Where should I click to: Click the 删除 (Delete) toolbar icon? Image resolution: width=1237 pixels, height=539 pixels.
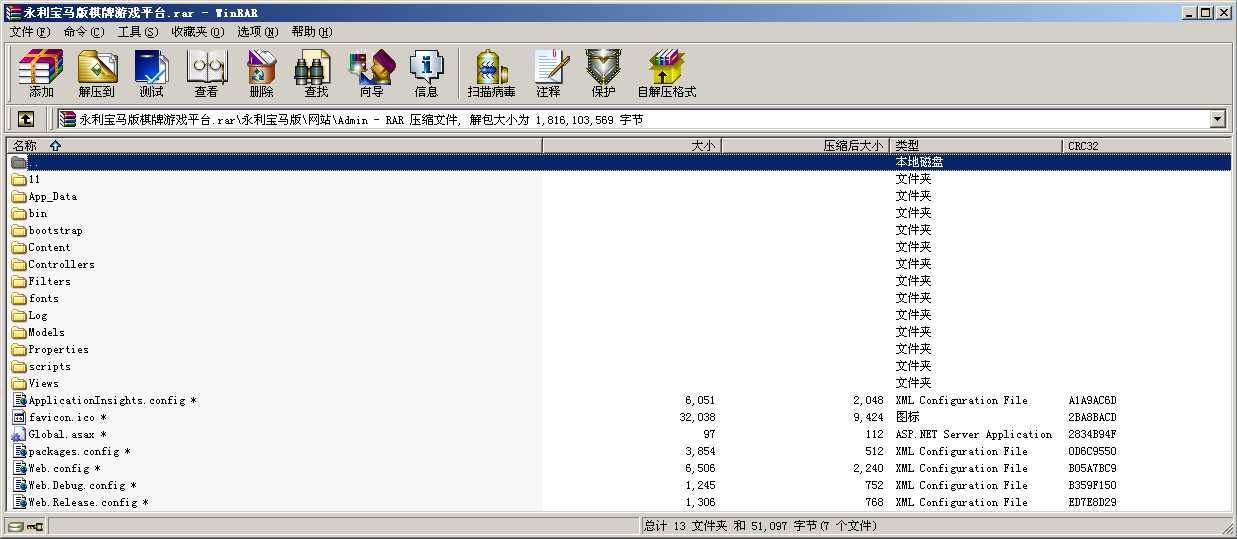(x=261, y=73)
